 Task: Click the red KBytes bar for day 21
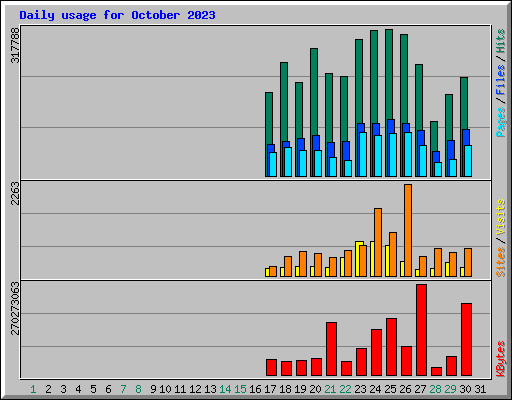(x=331, y=349)
